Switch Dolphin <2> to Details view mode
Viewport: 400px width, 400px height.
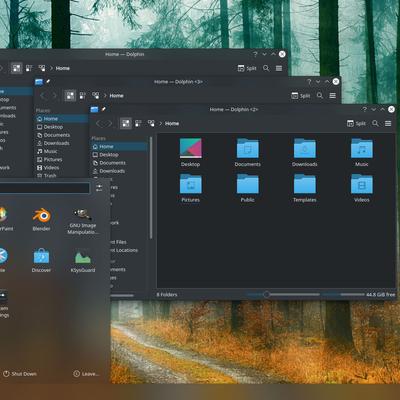tap(151, 124)
